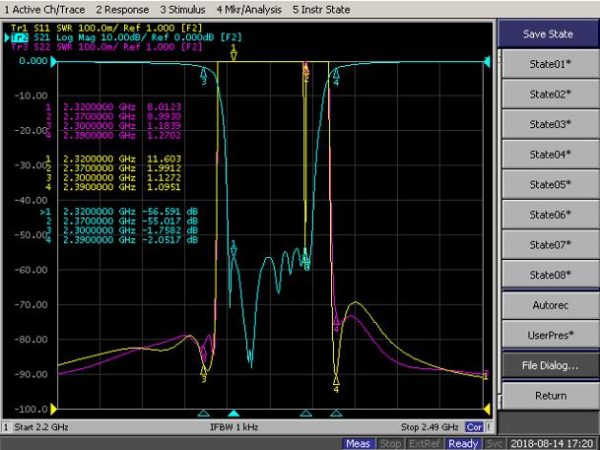This screenshot has height=450, width=600.
Task: Save to State07 softkey
Action: [550, 245]
